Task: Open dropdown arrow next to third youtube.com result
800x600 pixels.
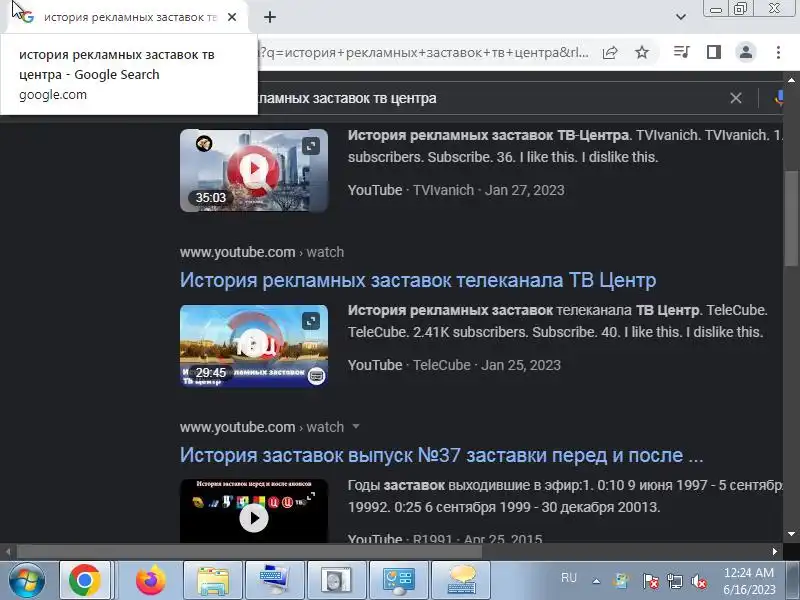Action: click(x=356, y=427)
